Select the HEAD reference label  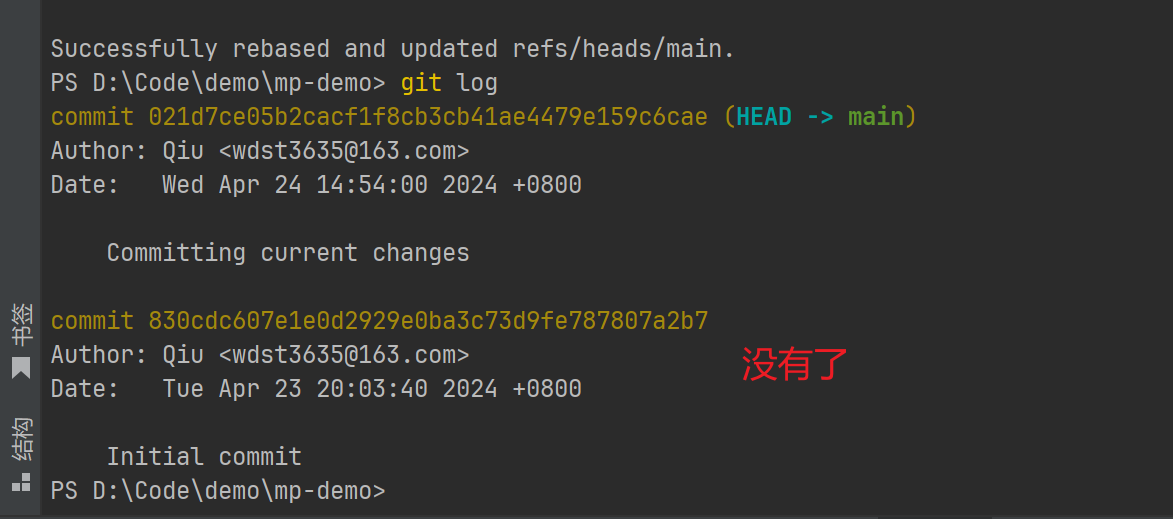pos(764,117)
